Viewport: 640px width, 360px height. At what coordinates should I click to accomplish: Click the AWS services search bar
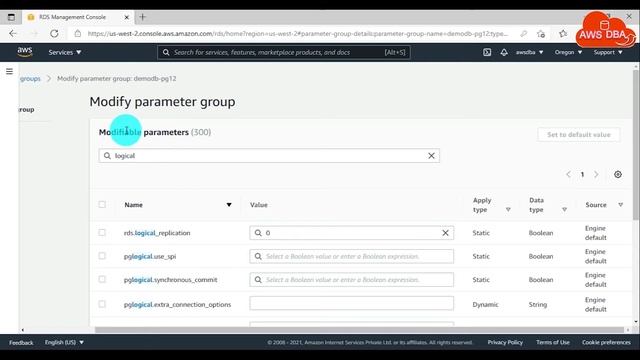[284, 52]
